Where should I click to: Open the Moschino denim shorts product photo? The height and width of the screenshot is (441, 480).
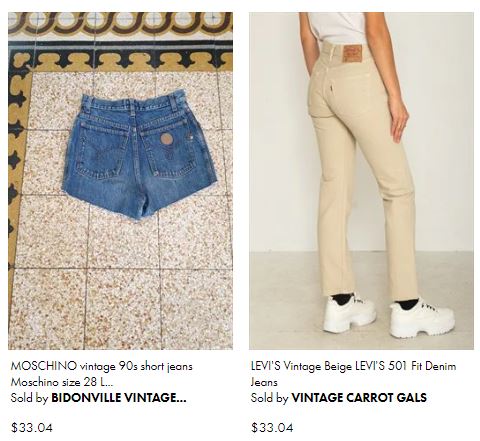(120, 181)
